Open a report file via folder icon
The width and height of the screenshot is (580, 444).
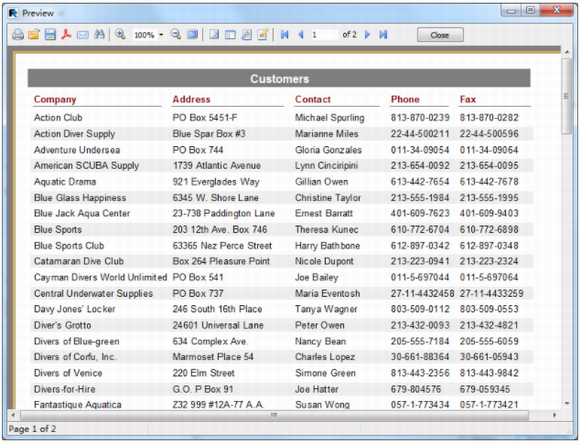(34, 35)
